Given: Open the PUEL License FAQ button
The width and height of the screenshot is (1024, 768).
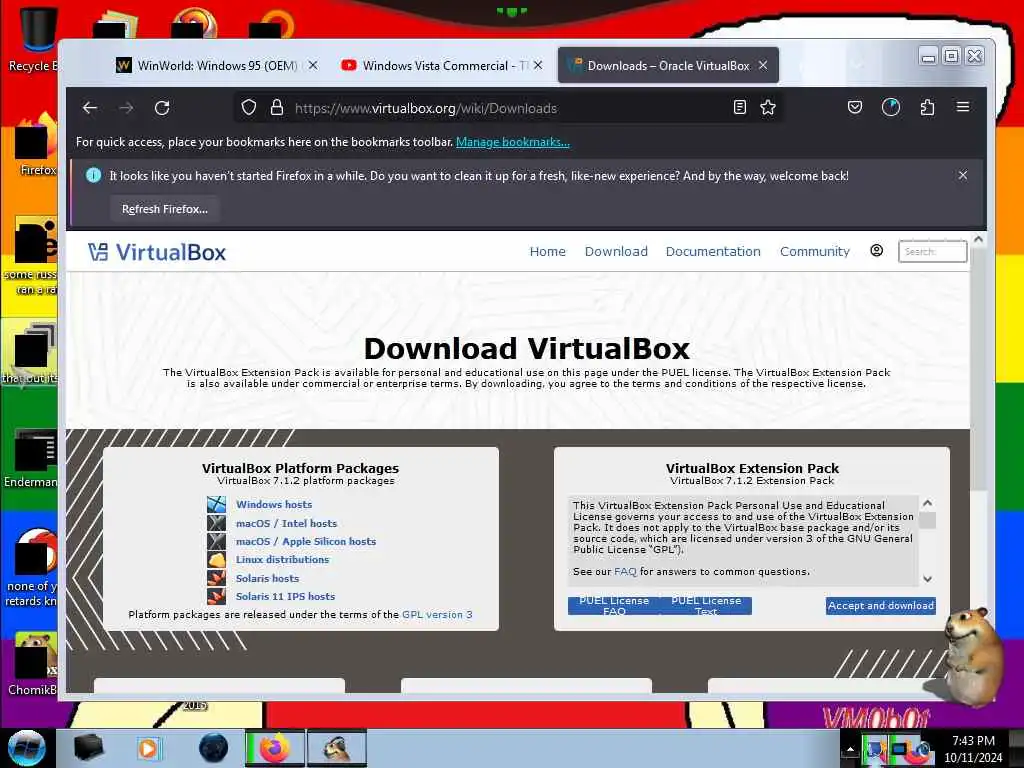Looking at the screenshot, I should tap(614, 605).
